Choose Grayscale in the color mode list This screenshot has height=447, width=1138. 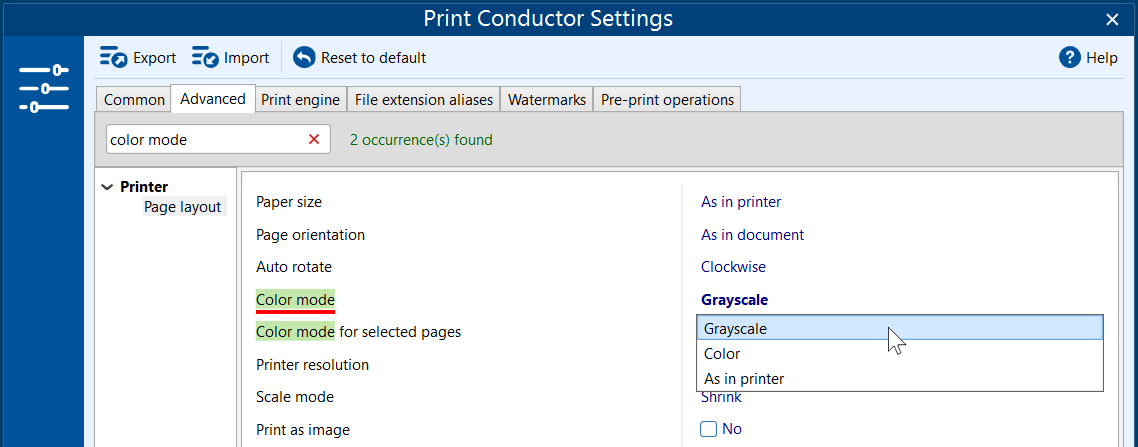pos(735,328)
